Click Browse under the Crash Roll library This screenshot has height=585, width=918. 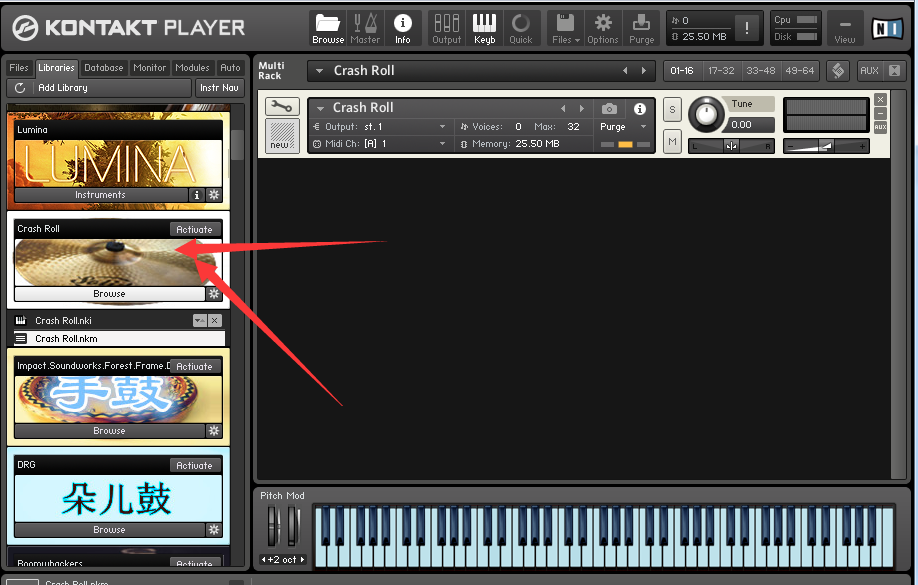click(109, 294)
